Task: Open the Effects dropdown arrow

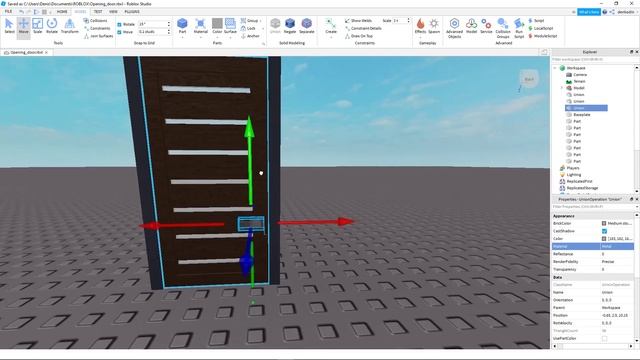Action: pos(420,38)
